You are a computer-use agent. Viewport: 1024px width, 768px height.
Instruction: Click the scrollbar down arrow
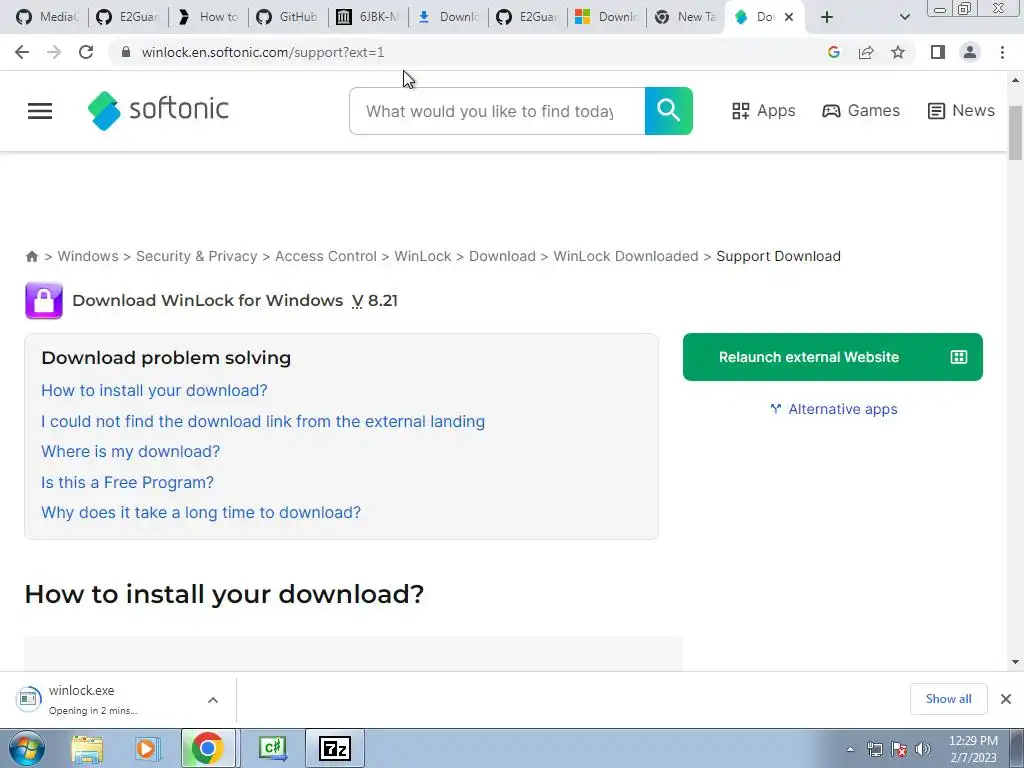point(1015,662)
